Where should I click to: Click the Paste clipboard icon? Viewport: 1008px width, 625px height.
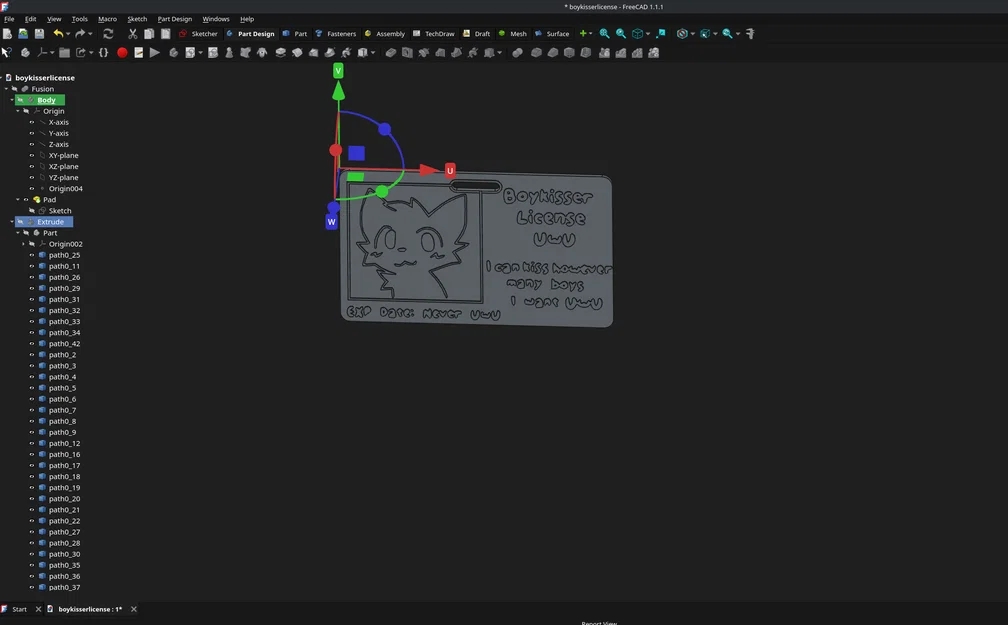pos(165,33)
